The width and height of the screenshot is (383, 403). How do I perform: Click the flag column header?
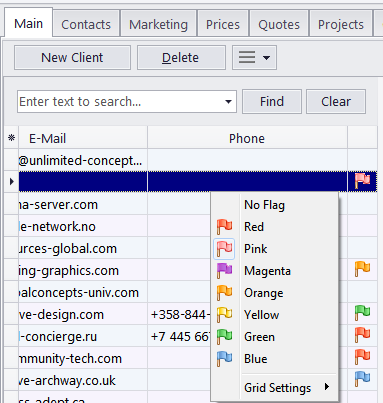[x=362, y=137]
